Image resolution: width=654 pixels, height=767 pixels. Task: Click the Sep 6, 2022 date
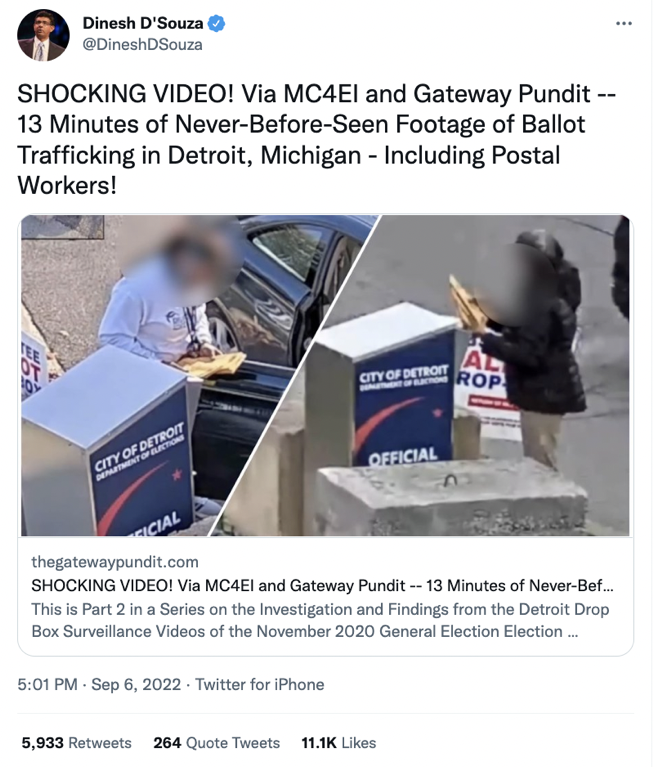136,684
